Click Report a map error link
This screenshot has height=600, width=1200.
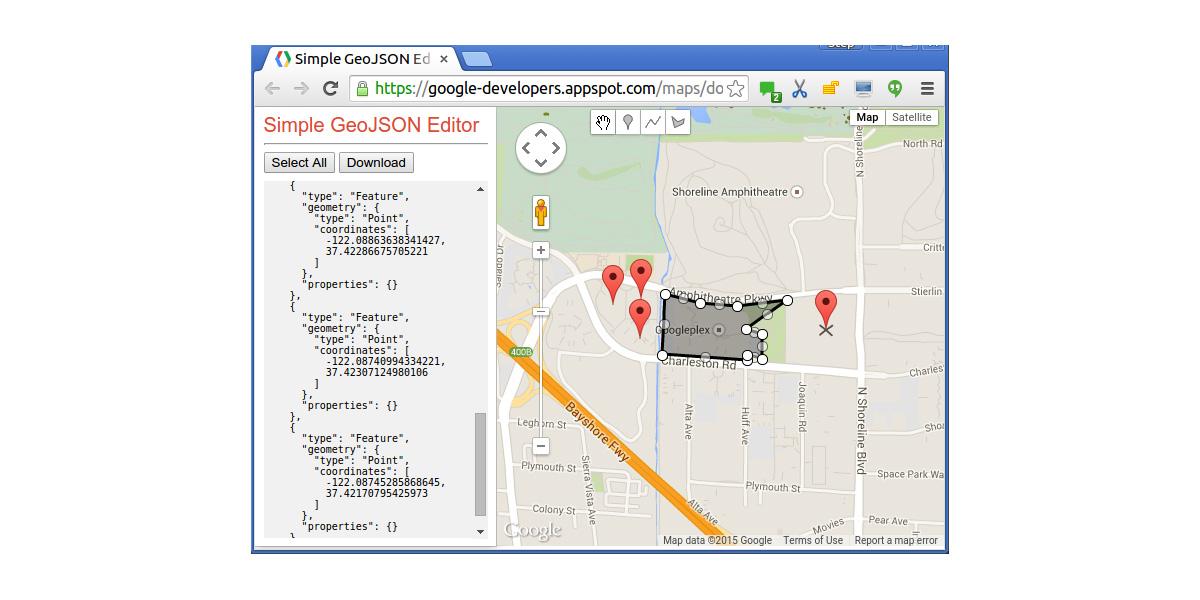(896, 540)
